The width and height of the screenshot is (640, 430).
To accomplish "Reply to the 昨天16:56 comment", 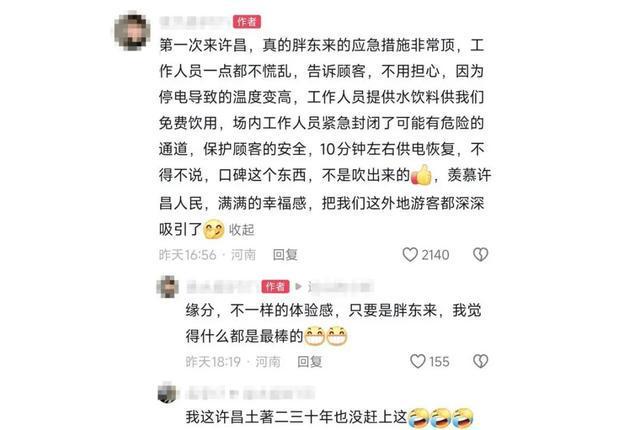I will pos(285,255).
